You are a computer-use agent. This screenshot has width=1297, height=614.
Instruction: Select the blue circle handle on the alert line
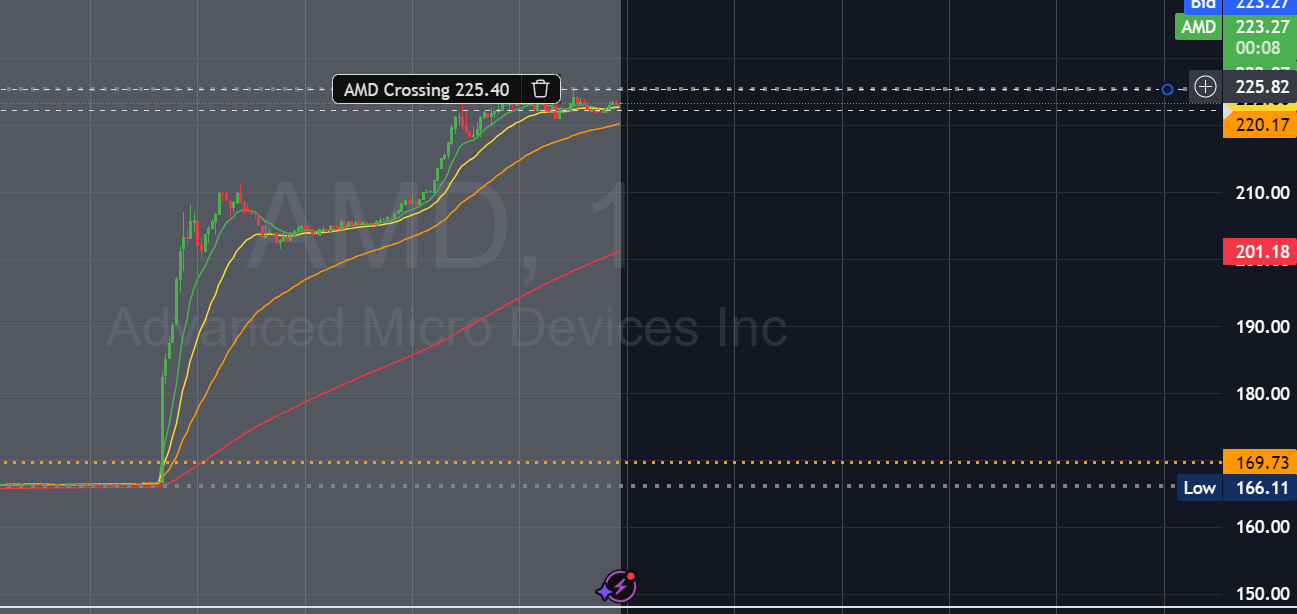(x=1167, y=90)
